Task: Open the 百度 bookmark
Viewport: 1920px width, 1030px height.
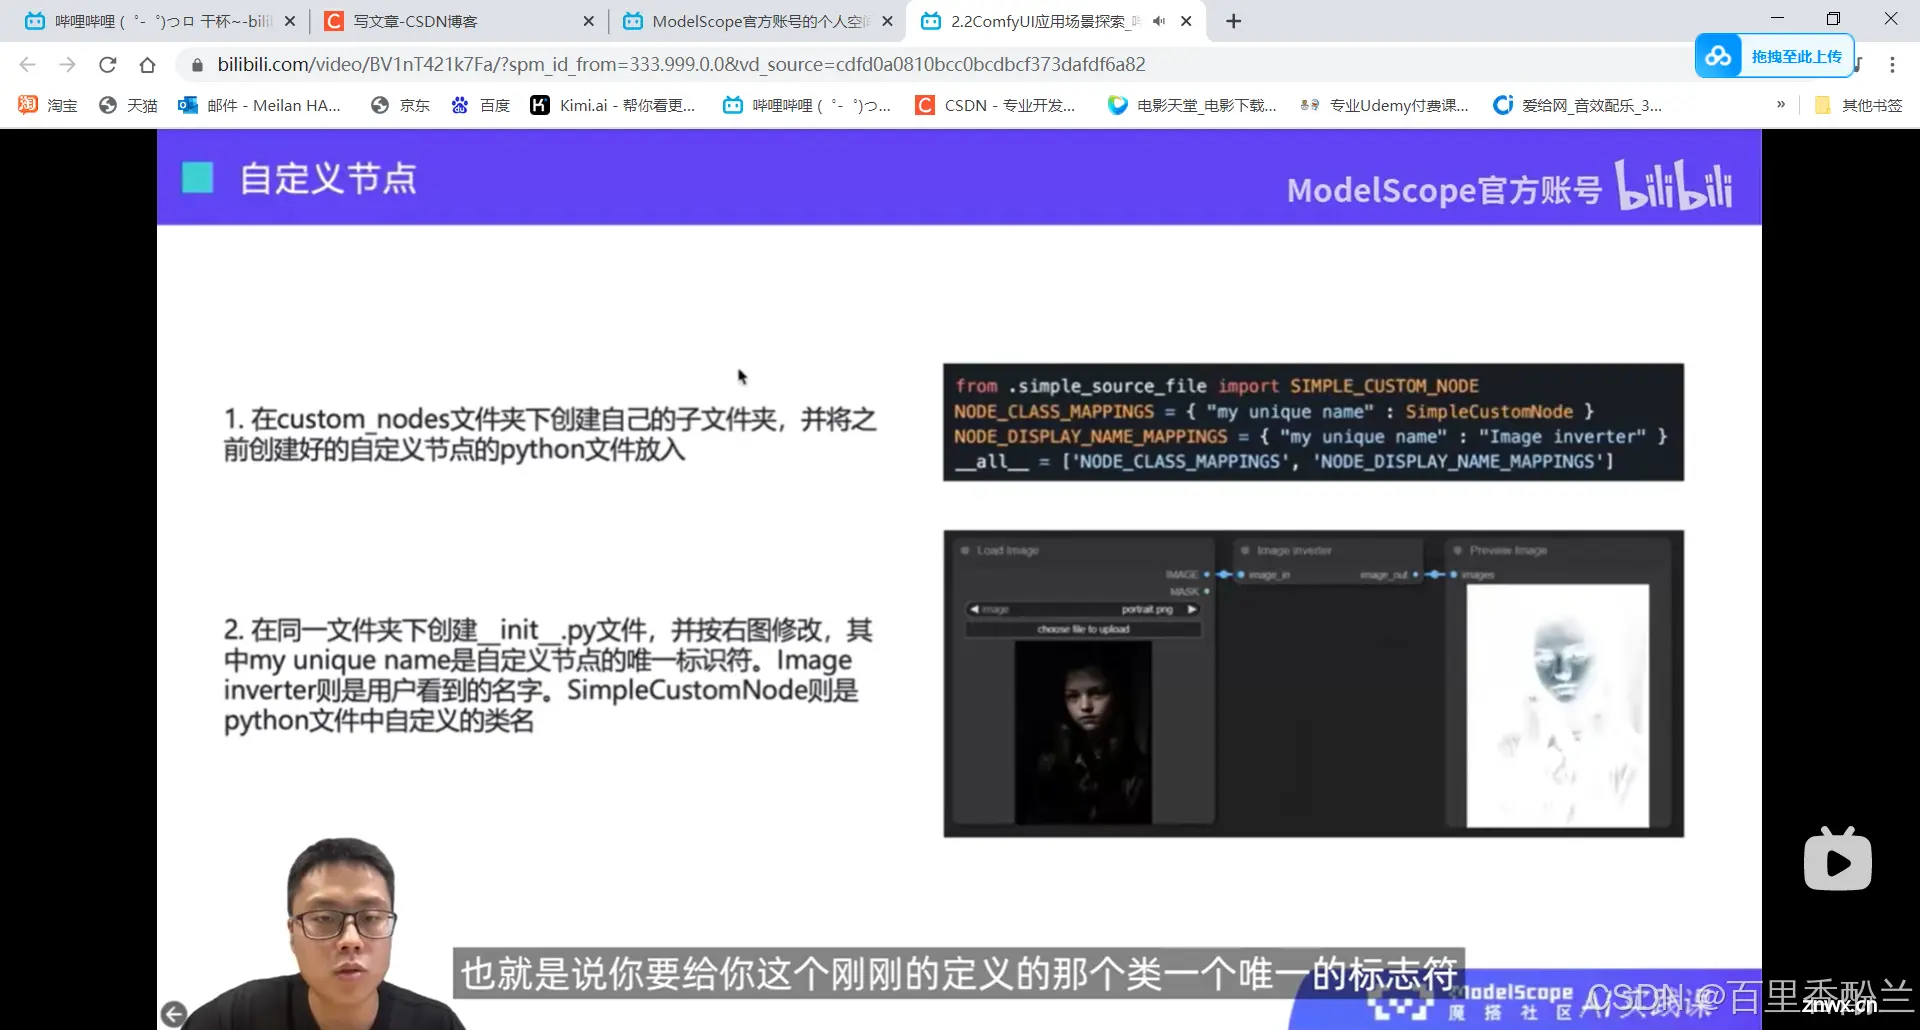Action: (x=480, y=105)
